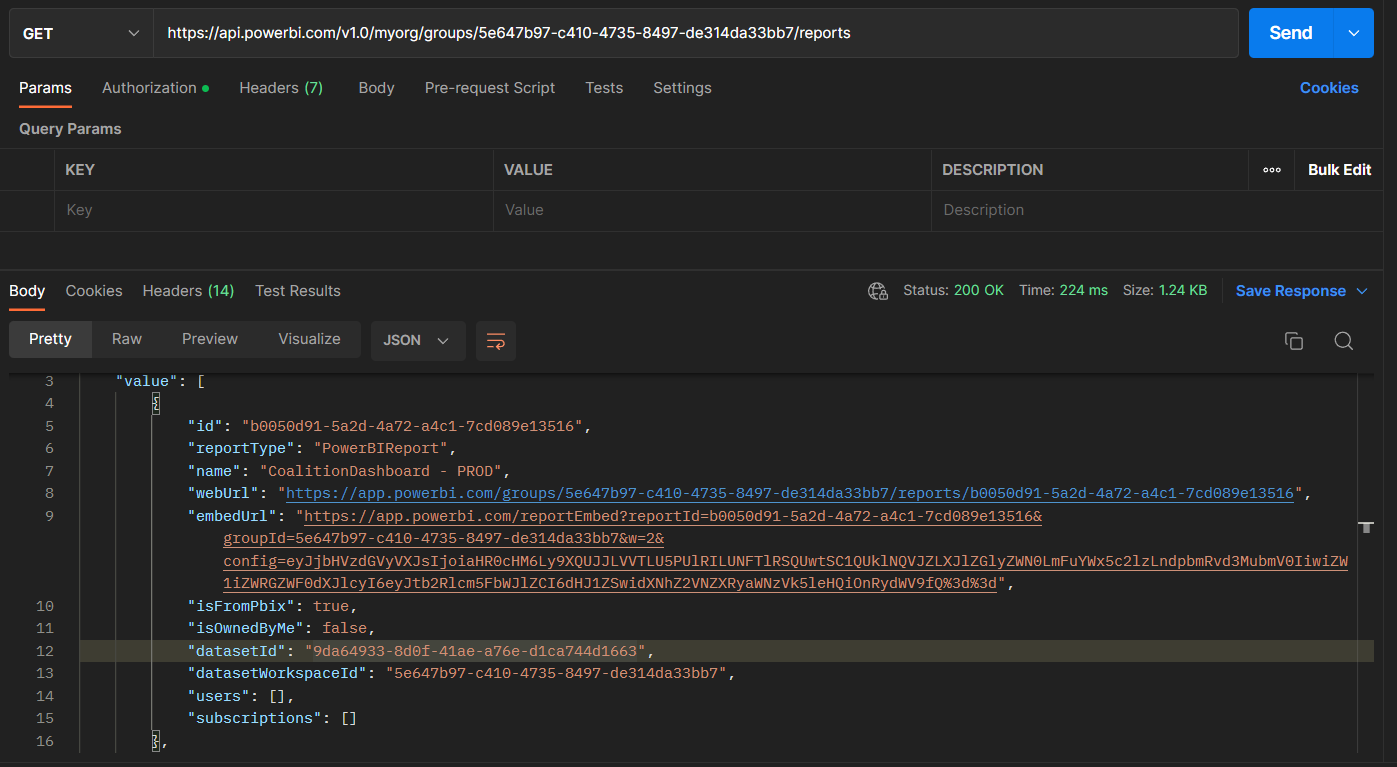Click the isFromPbix true value
Image resolution: width=1397 pixels, height=767 pixels.
331,606
